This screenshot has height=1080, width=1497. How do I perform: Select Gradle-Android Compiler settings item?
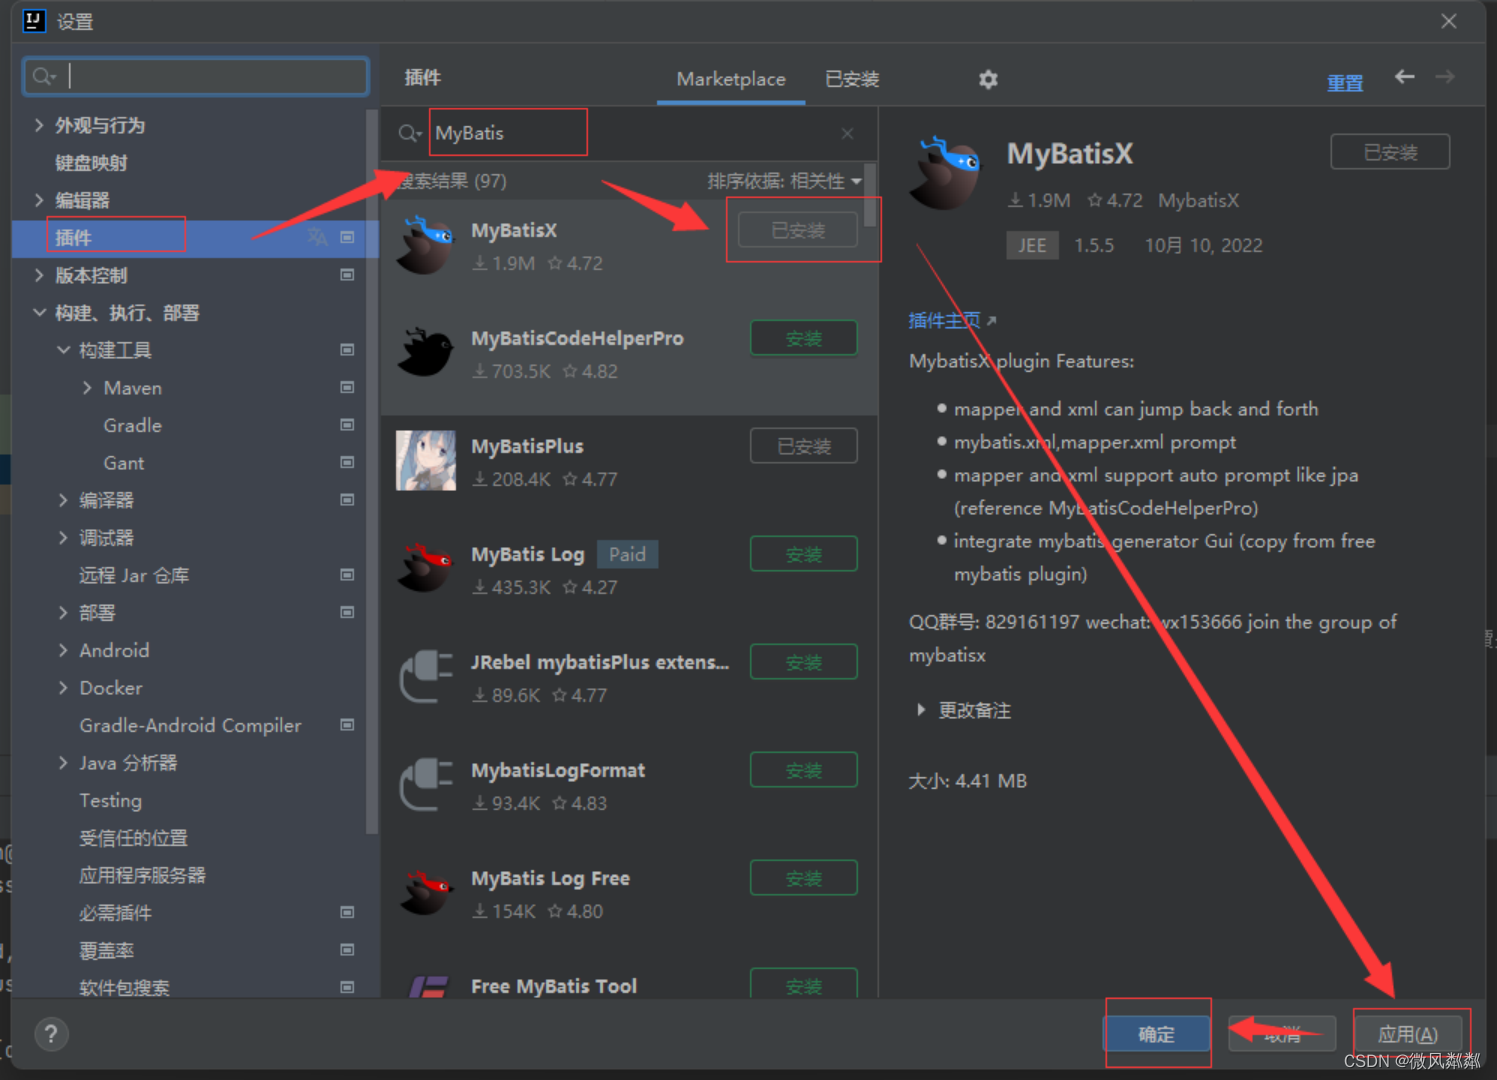(190, 725)
